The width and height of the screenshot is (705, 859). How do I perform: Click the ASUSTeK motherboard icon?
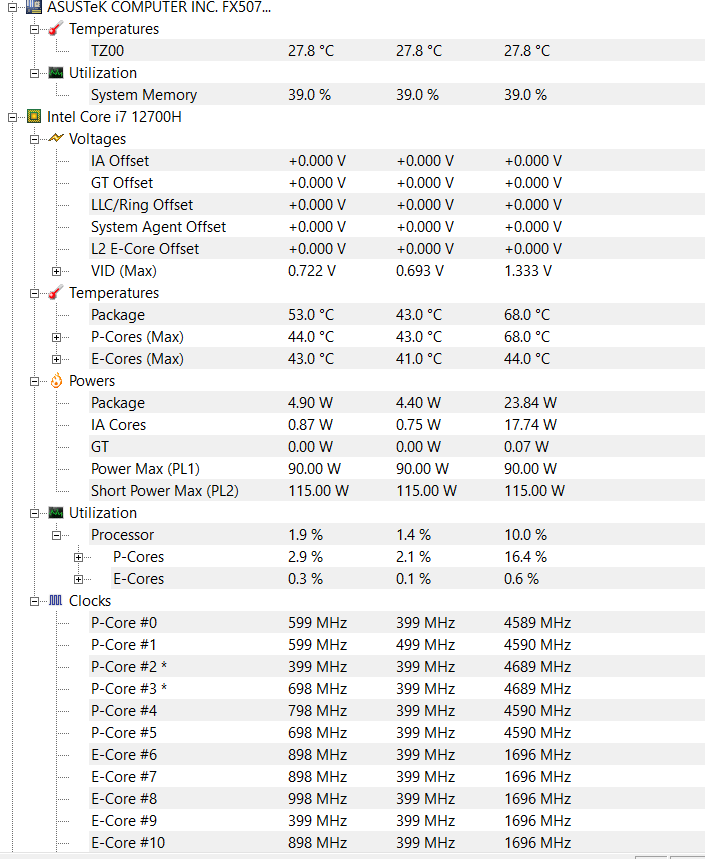coord(34,6)
